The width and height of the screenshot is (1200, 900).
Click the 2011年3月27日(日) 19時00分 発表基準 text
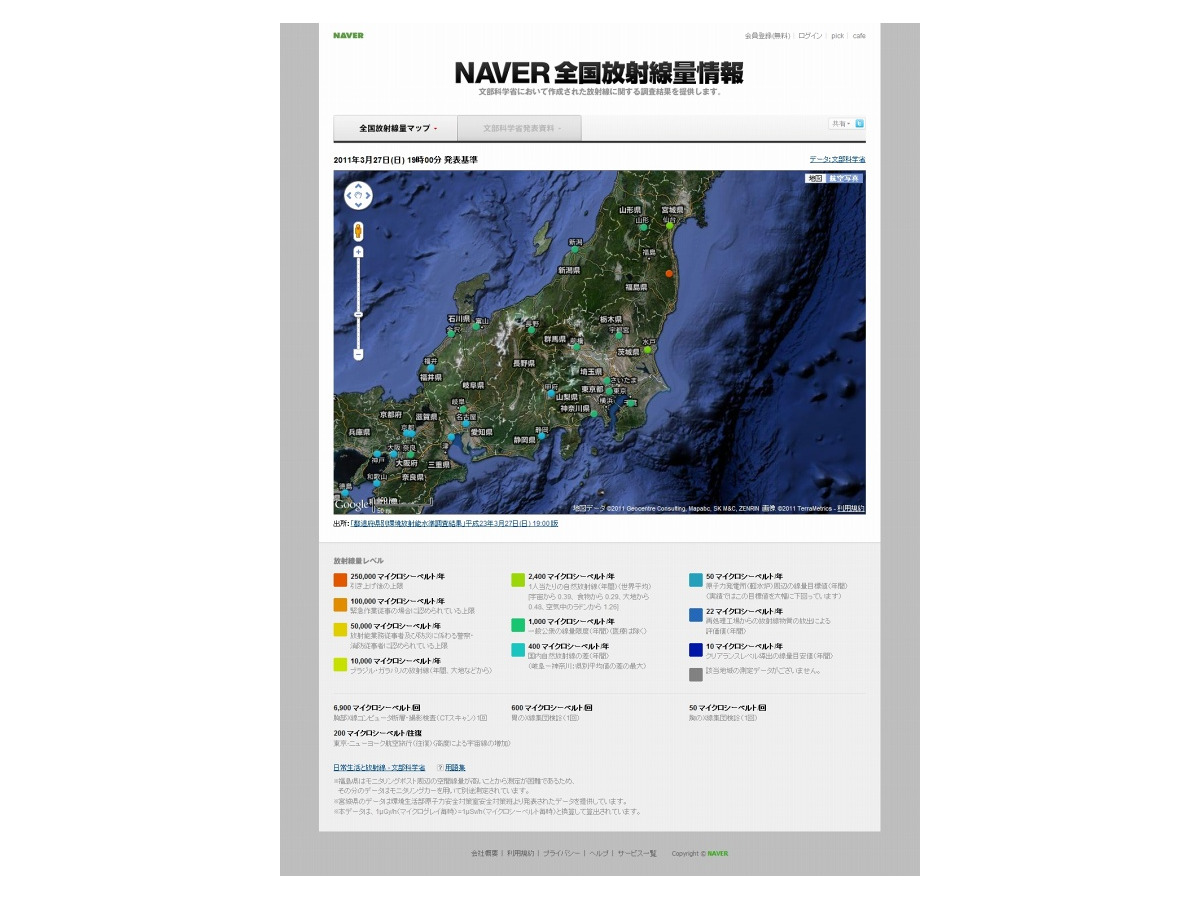(x=405, y=159)
